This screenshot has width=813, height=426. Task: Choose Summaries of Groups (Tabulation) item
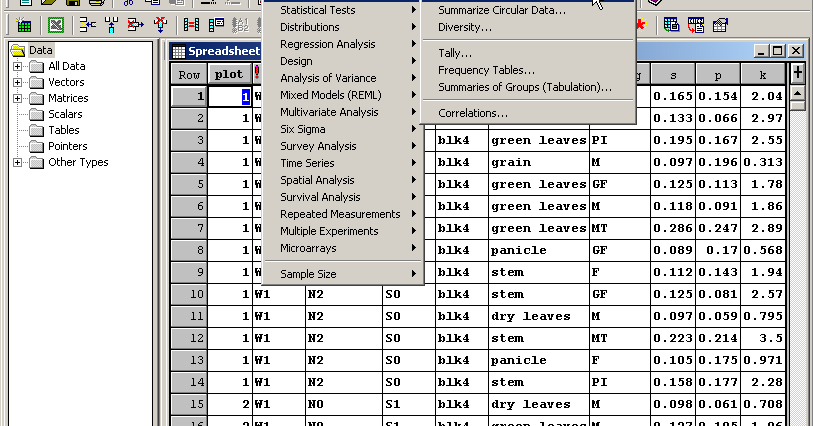(528, 87)
